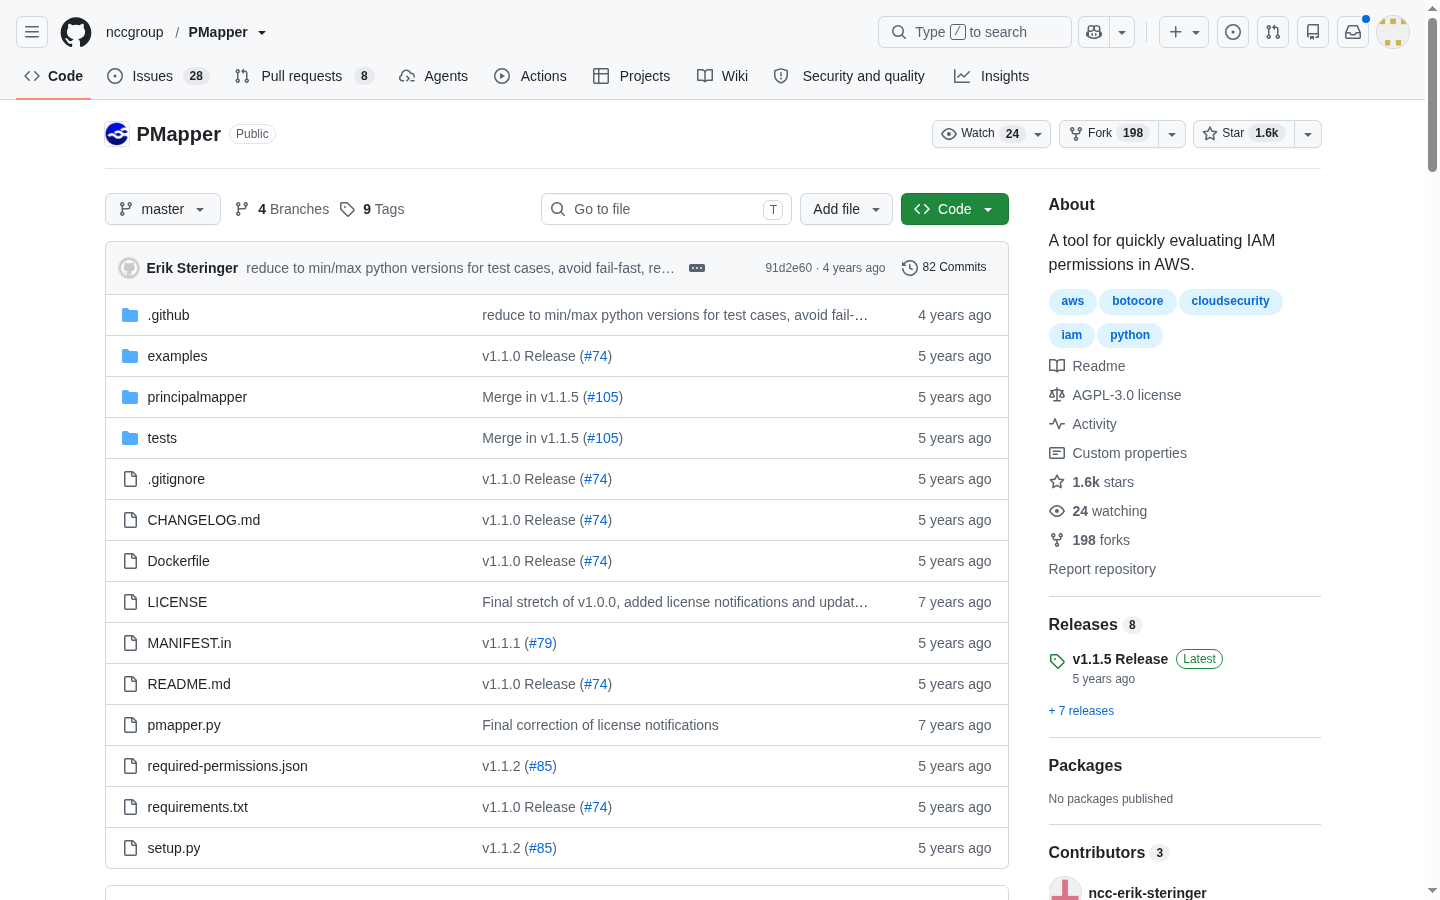Switch to the Code tab
1440x900 pixels.
click(x=54, y=76)
